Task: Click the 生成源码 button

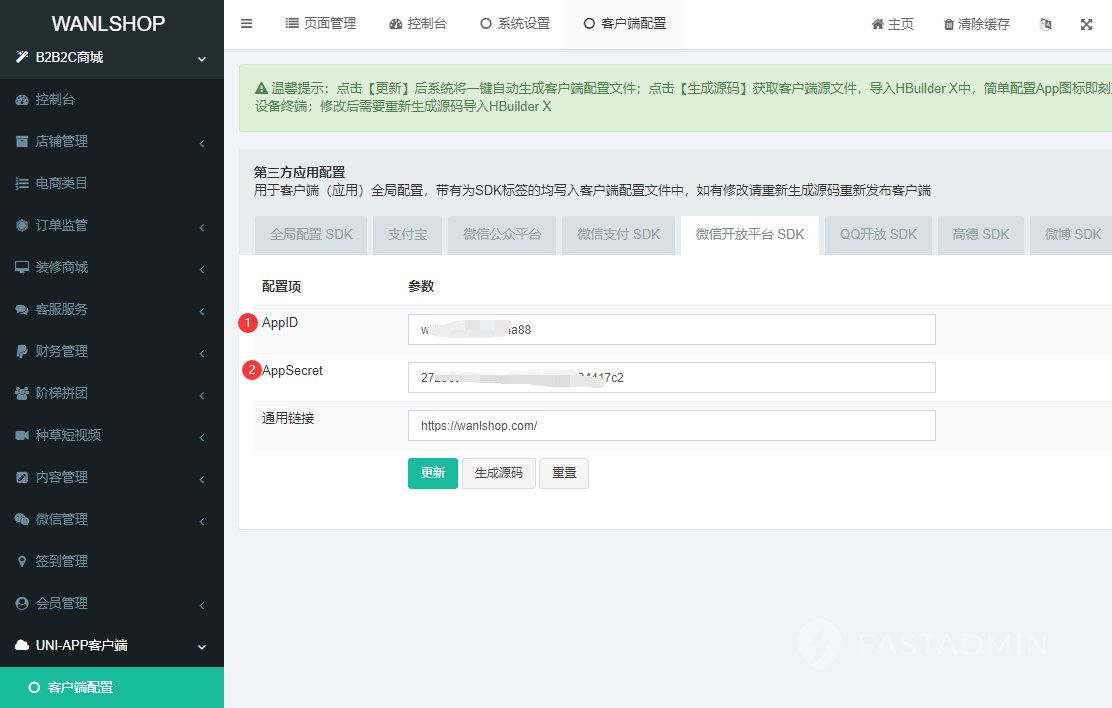Action: pyautogui.click(x=499, y=473)
